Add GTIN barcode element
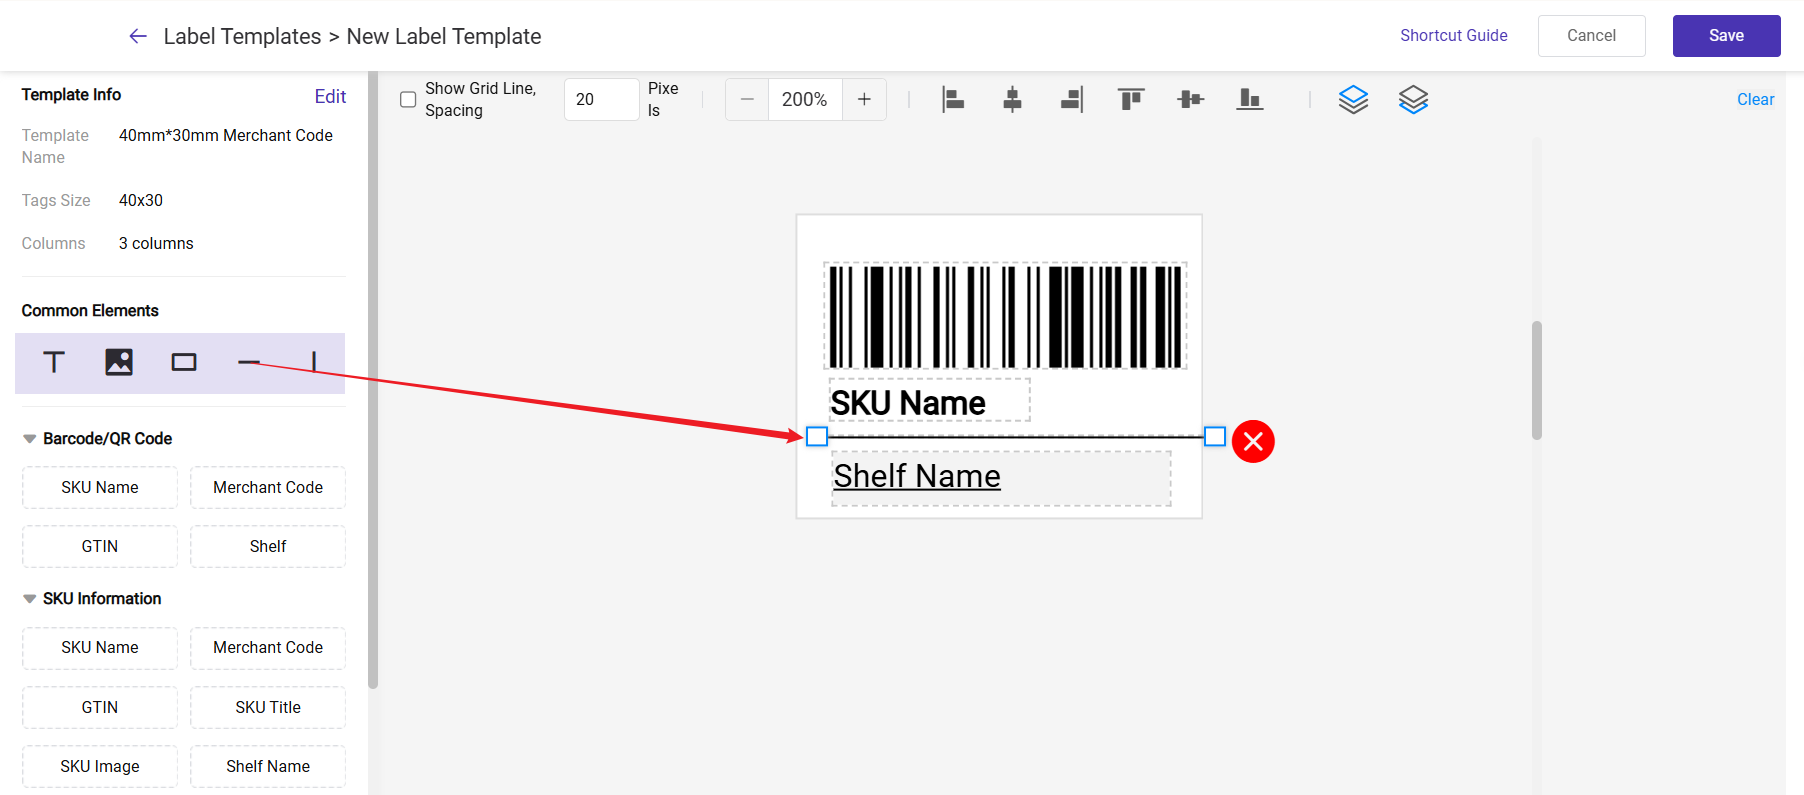 tap(100, 547)
